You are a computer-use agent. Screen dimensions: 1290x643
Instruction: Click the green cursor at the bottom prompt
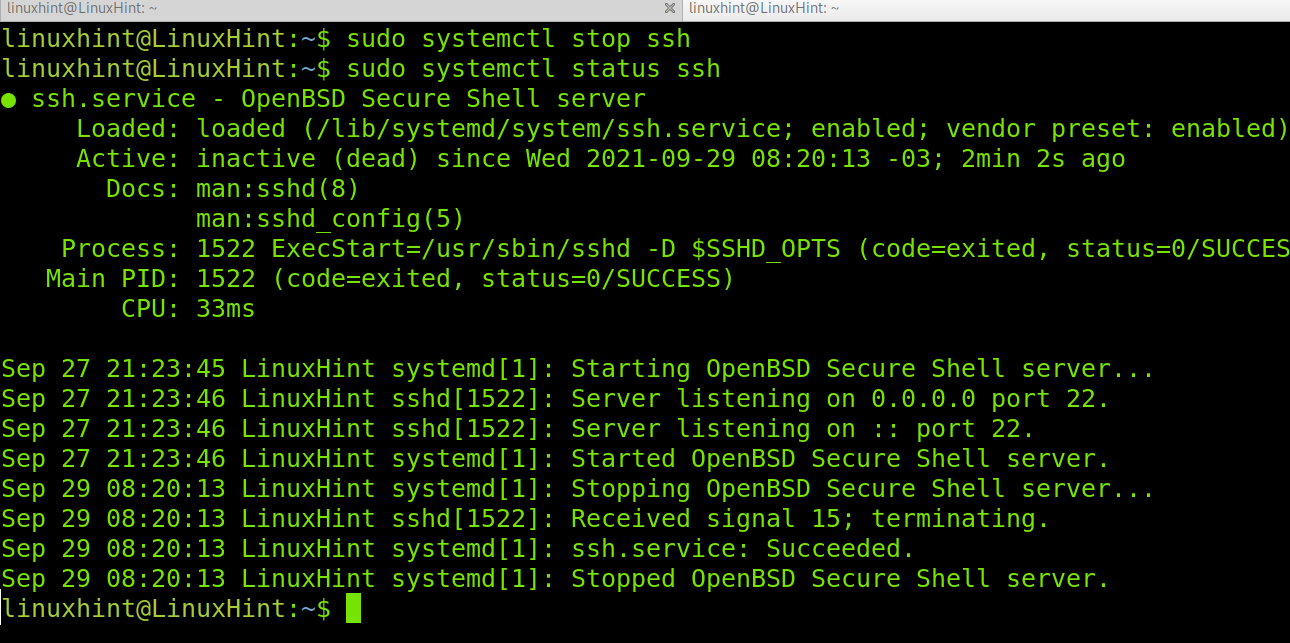click(x=353, y=608)
